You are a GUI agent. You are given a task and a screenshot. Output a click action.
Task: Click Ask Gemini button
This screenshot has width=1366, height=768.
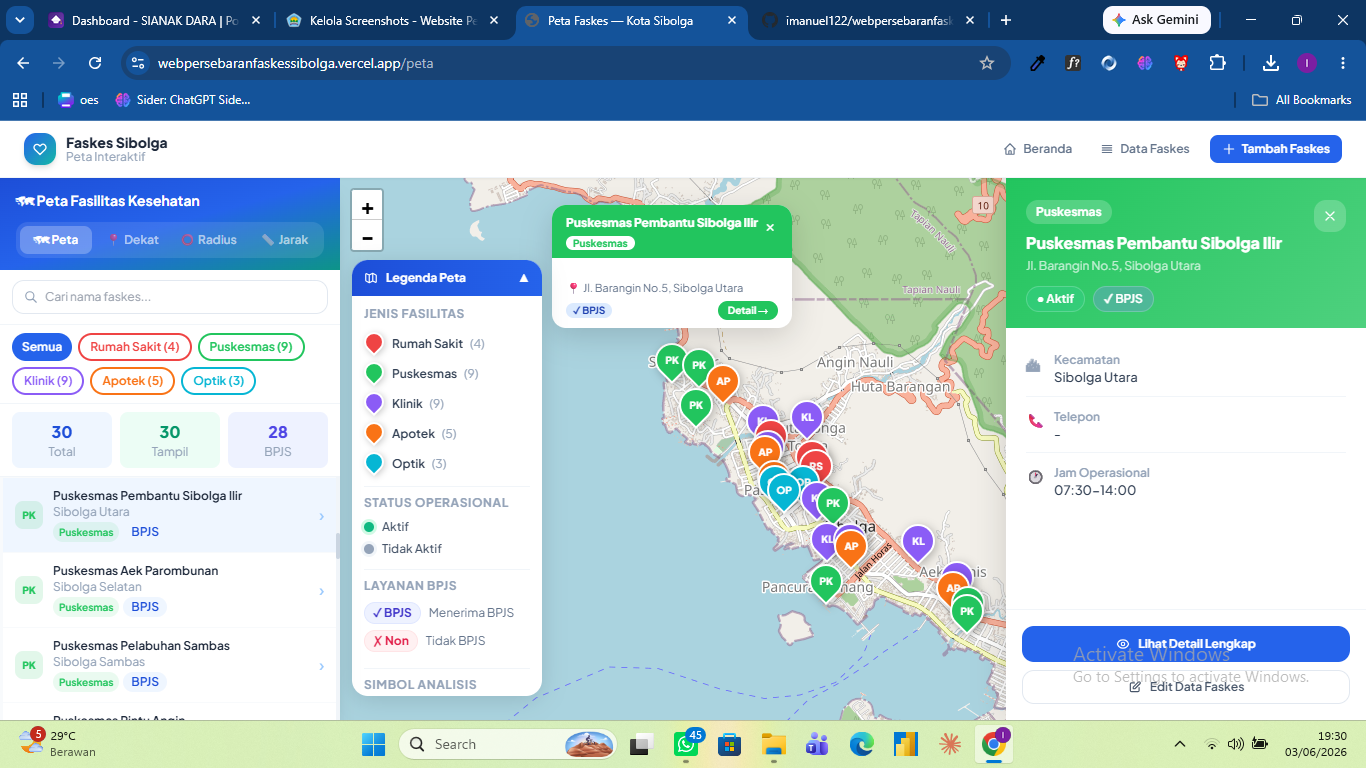point(1157,20)
